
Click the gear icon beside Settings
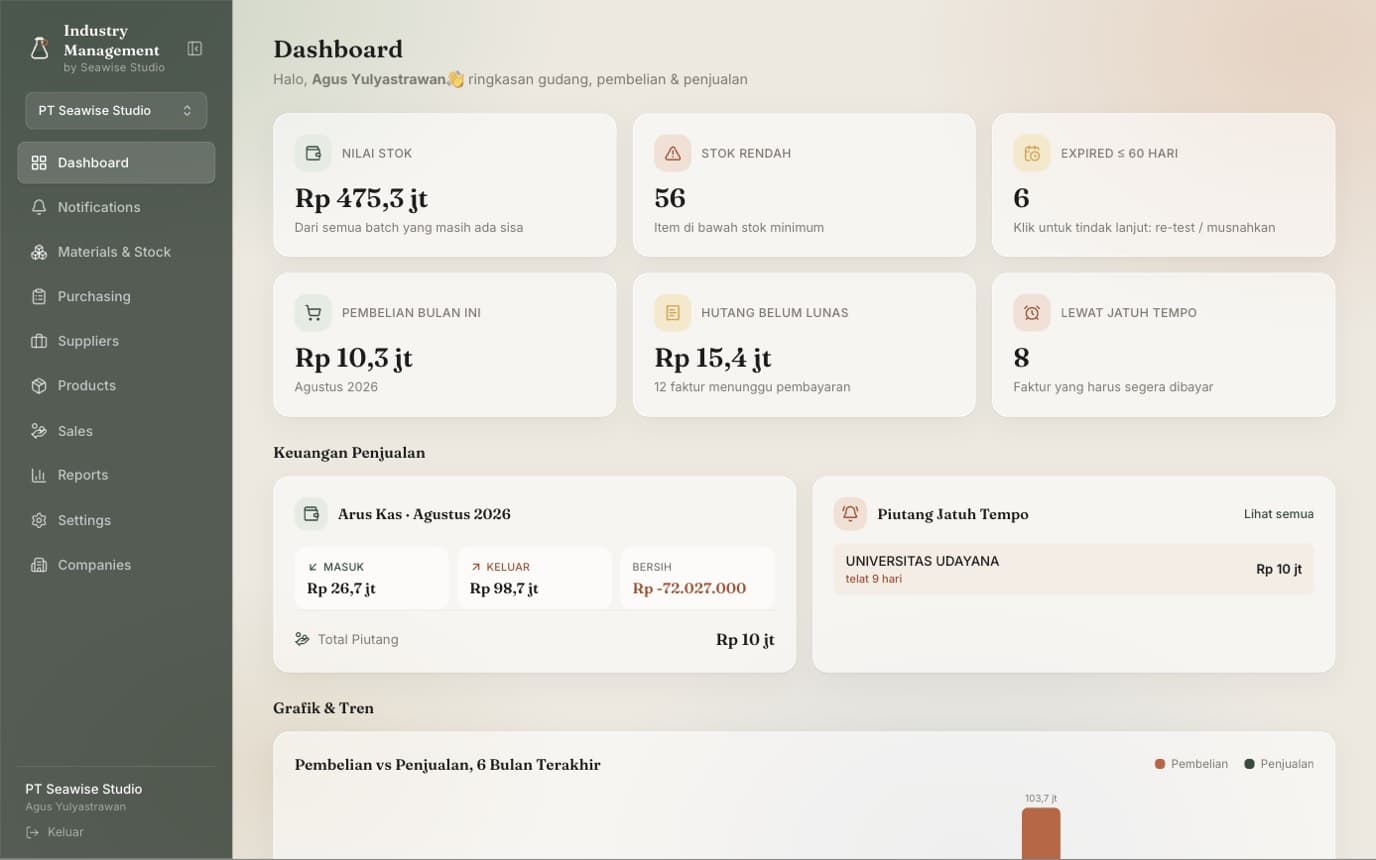click(x=39, y=520)
